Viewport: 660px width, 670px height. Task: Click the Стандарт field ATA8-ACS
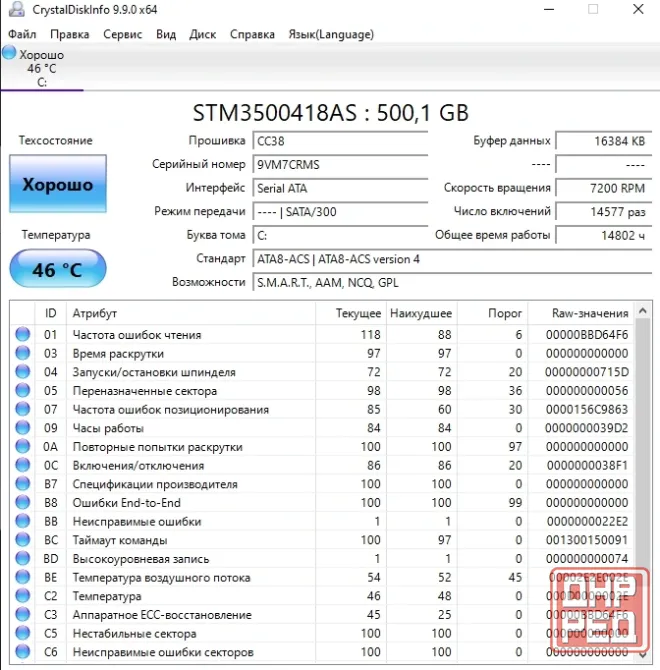click(452, 259)
